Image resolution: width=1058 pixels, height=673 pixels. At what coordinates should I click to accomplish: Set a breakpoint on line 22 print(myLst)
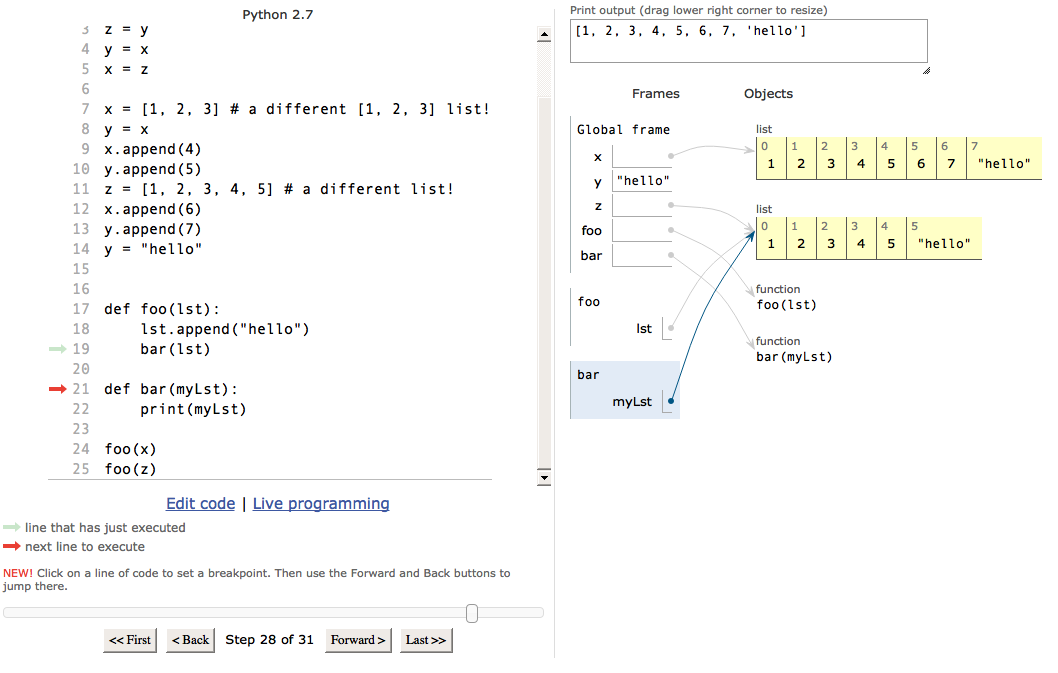click(193, 409)
